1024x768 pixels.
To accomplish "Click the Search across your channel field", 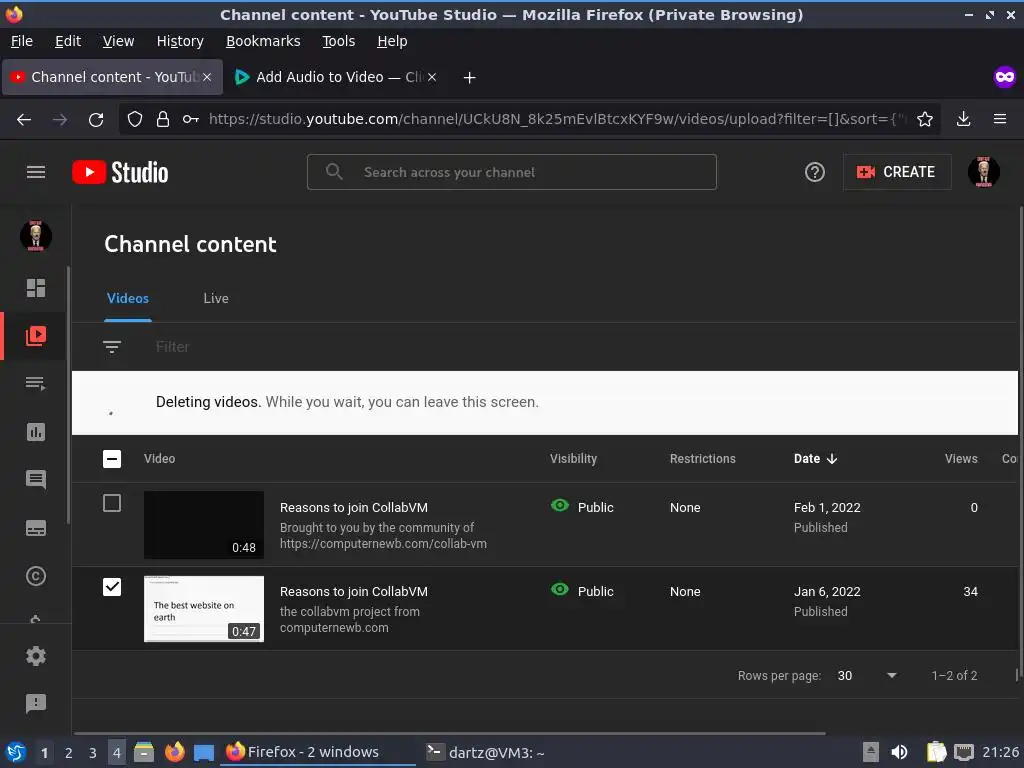I will [x=512, y=172].
